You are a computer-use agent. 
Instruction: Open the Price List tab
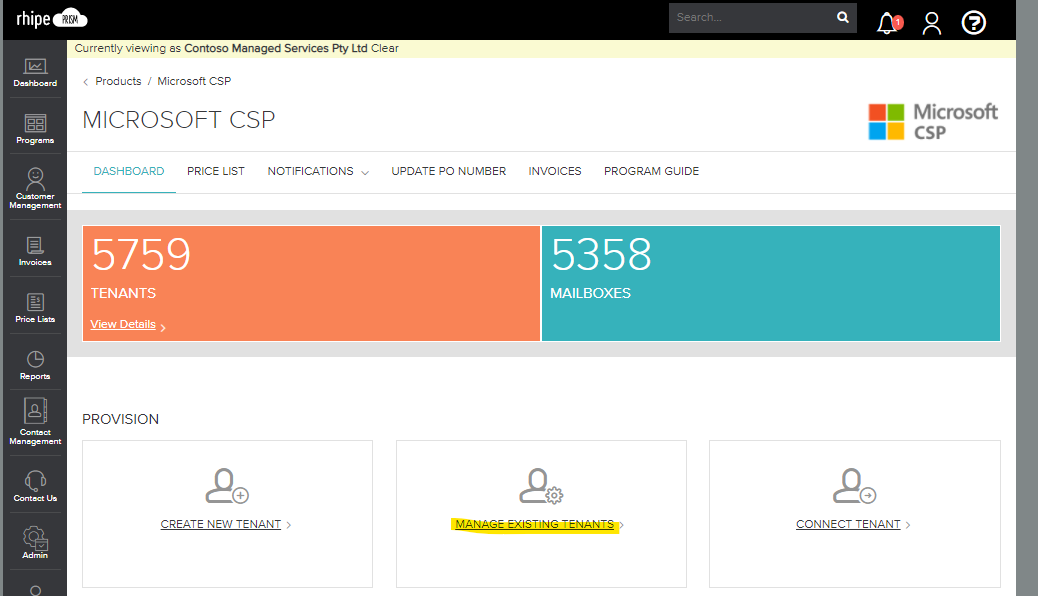click(x=216, y=172)
